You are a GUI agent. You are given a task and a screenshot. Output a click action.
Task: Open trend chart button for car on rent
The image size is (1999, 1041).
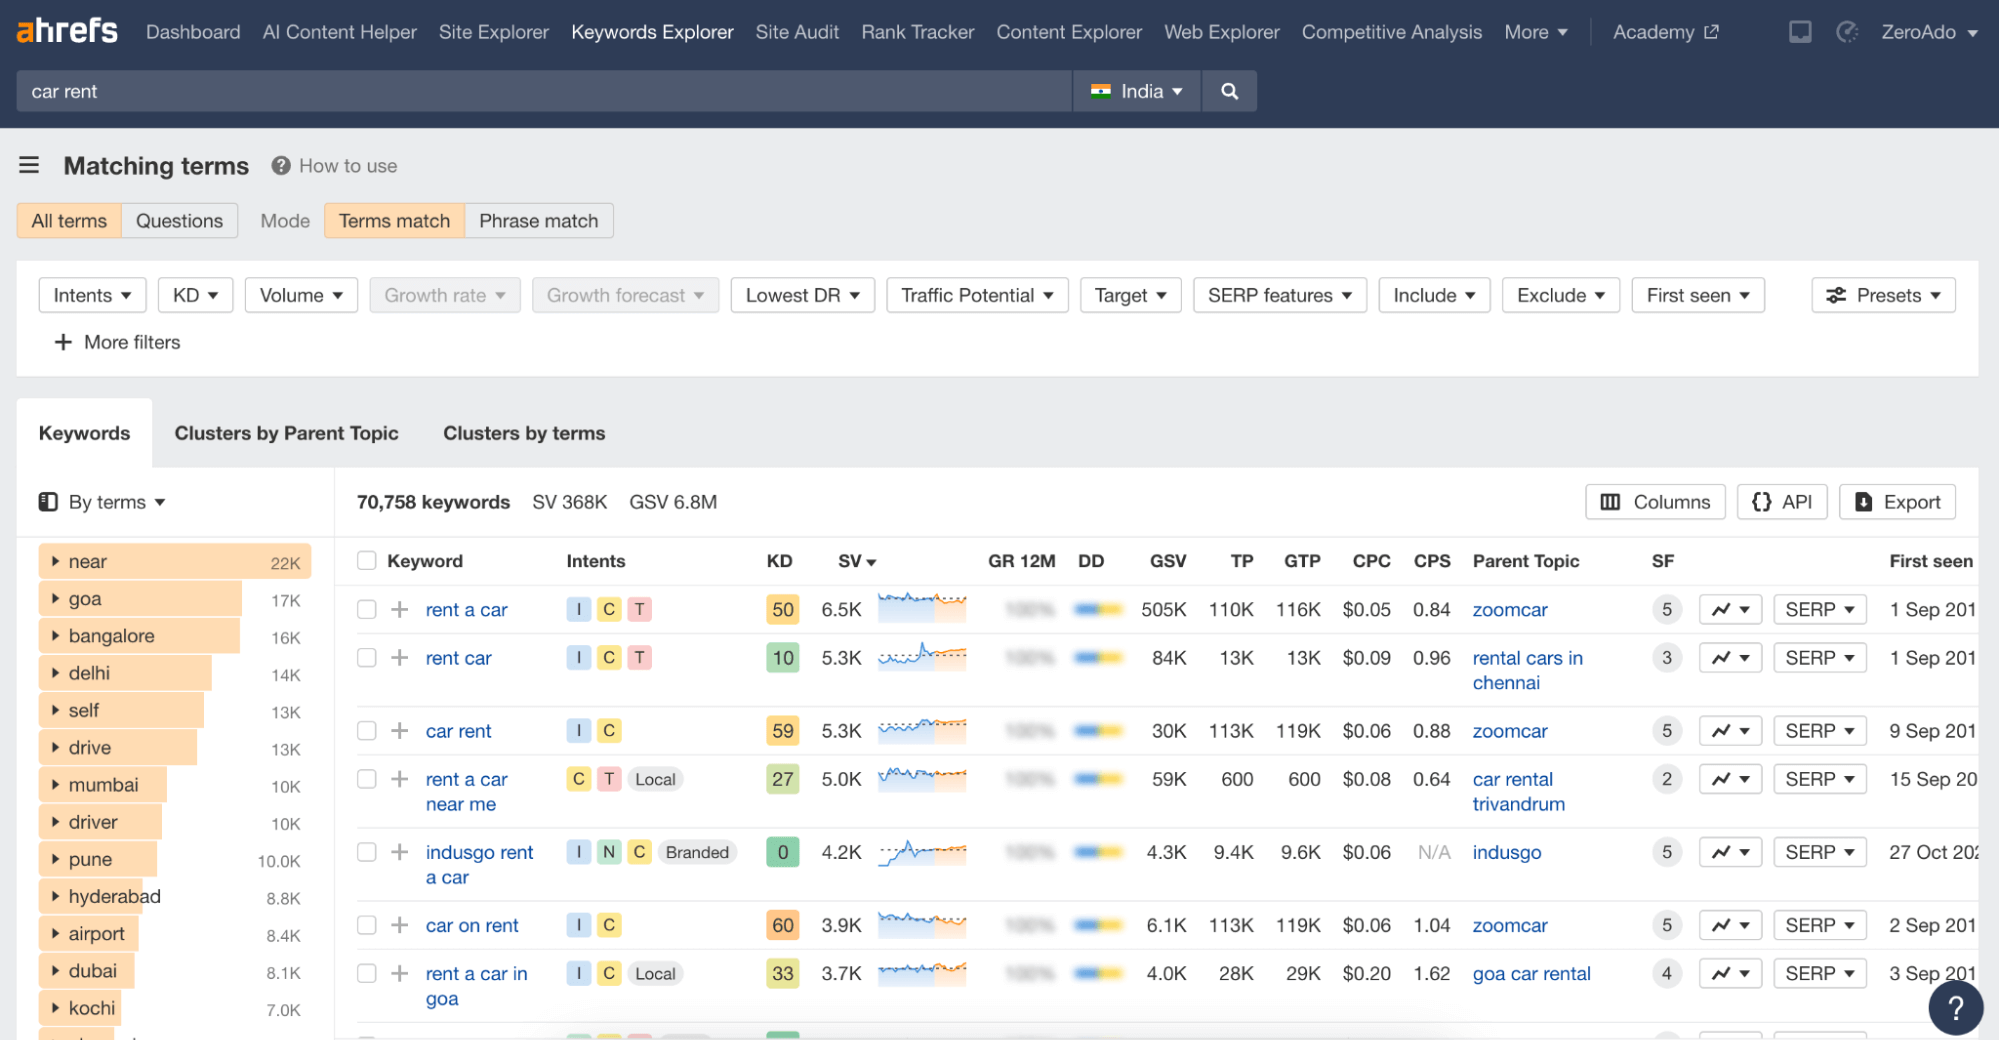pyautogui.click(x=1730, y=925)
